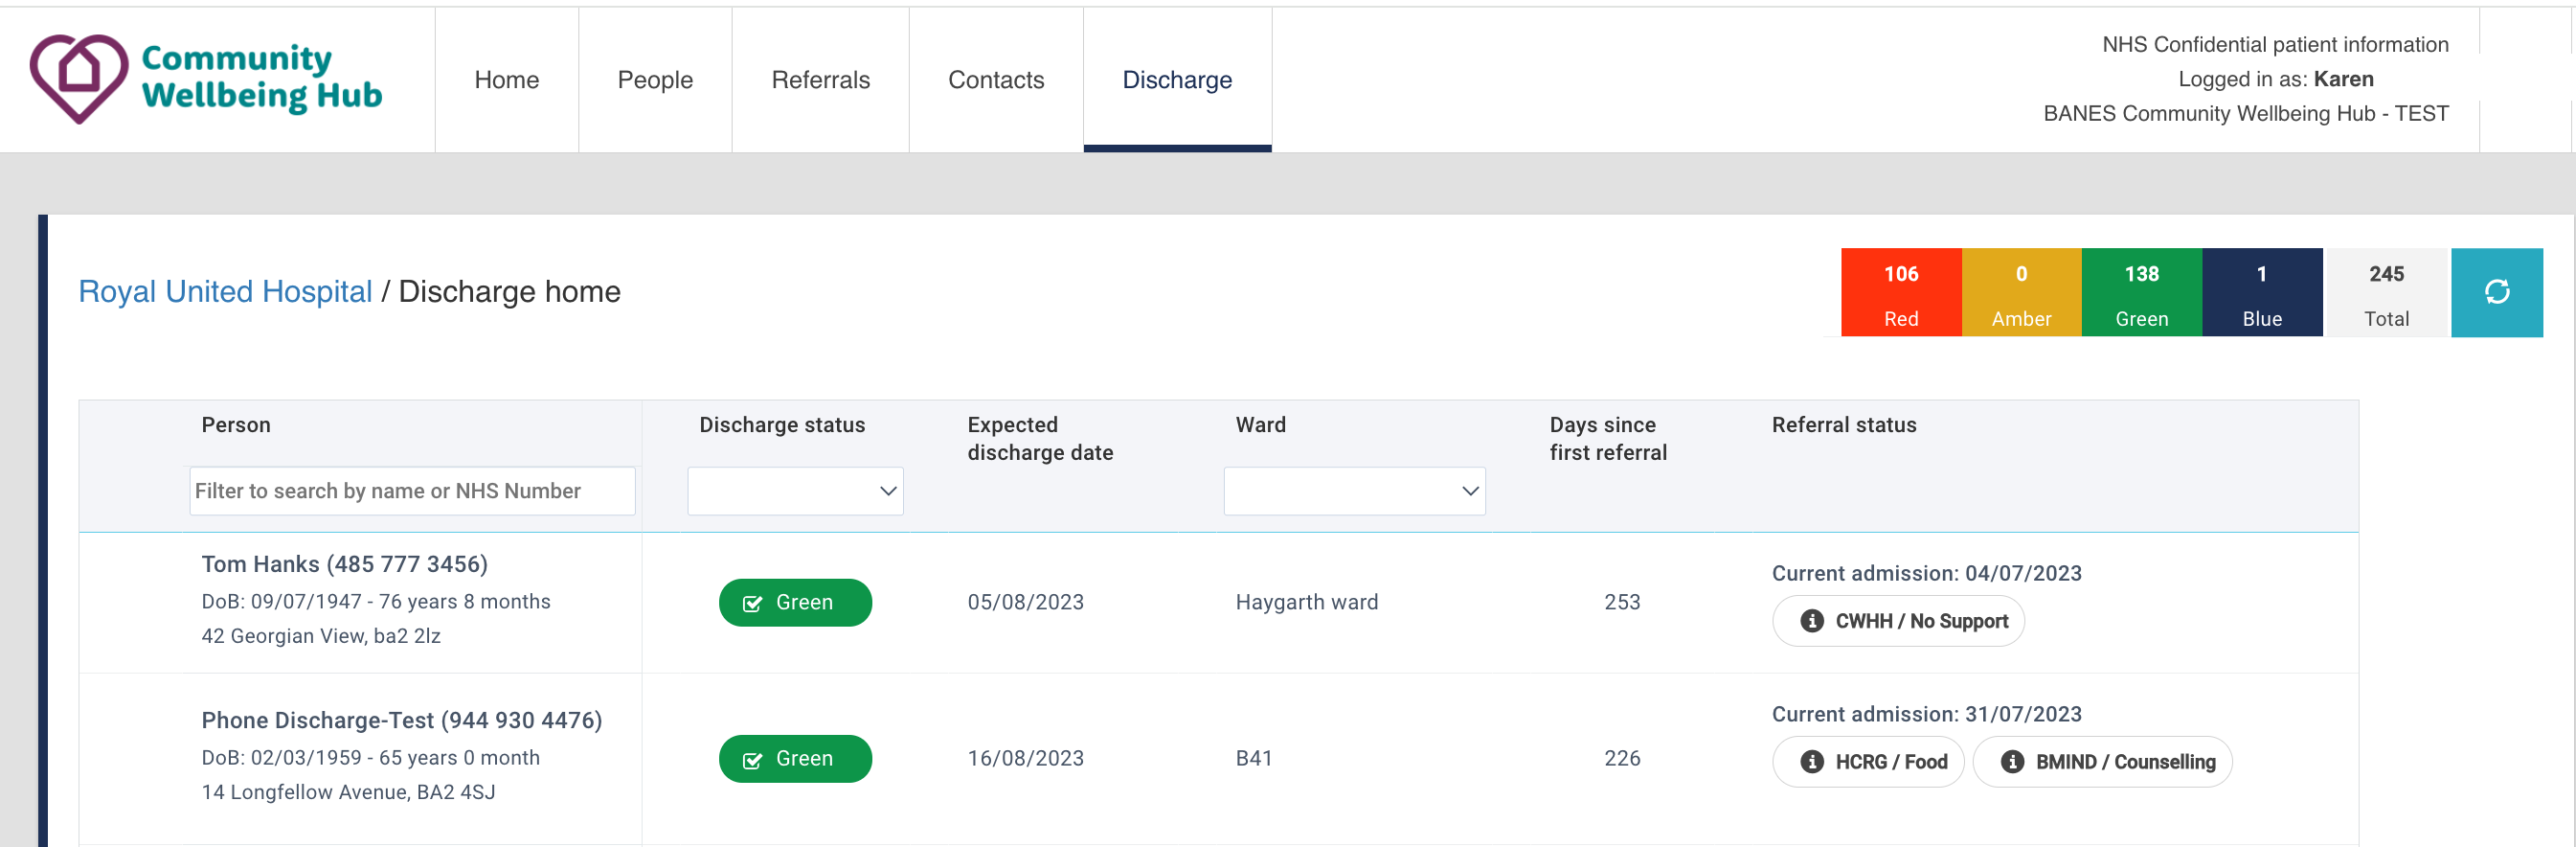This screenshot has width=2576, height=847.
Task: Click the Community Wellbeing Hub heart logo
Action: coord(79,78)
